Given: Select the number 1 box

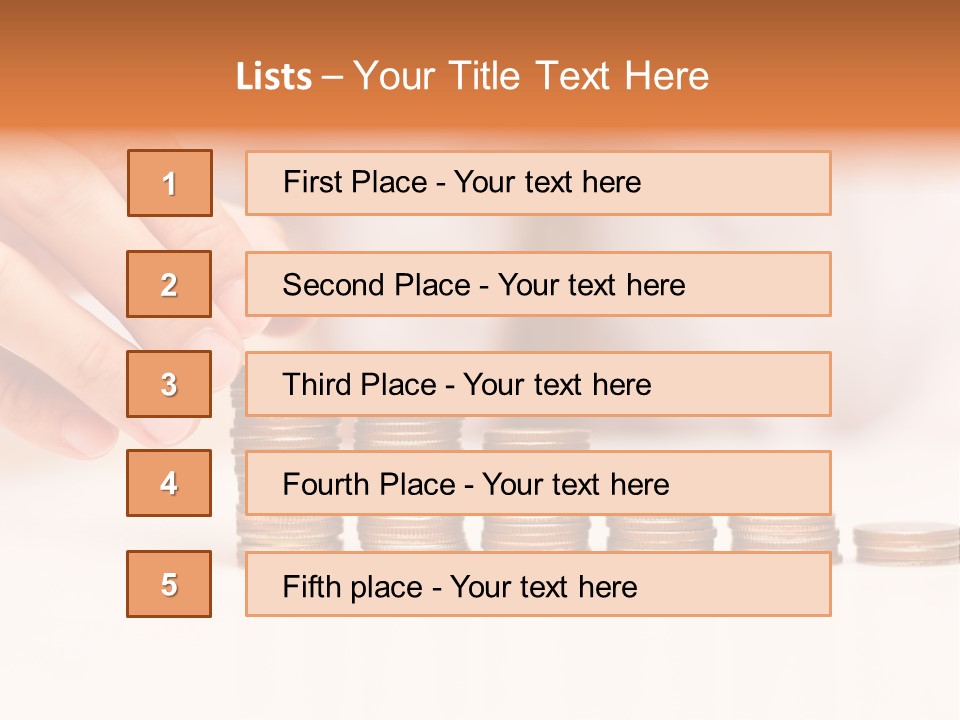Looking at the screenshot, I should coord(170,183).
